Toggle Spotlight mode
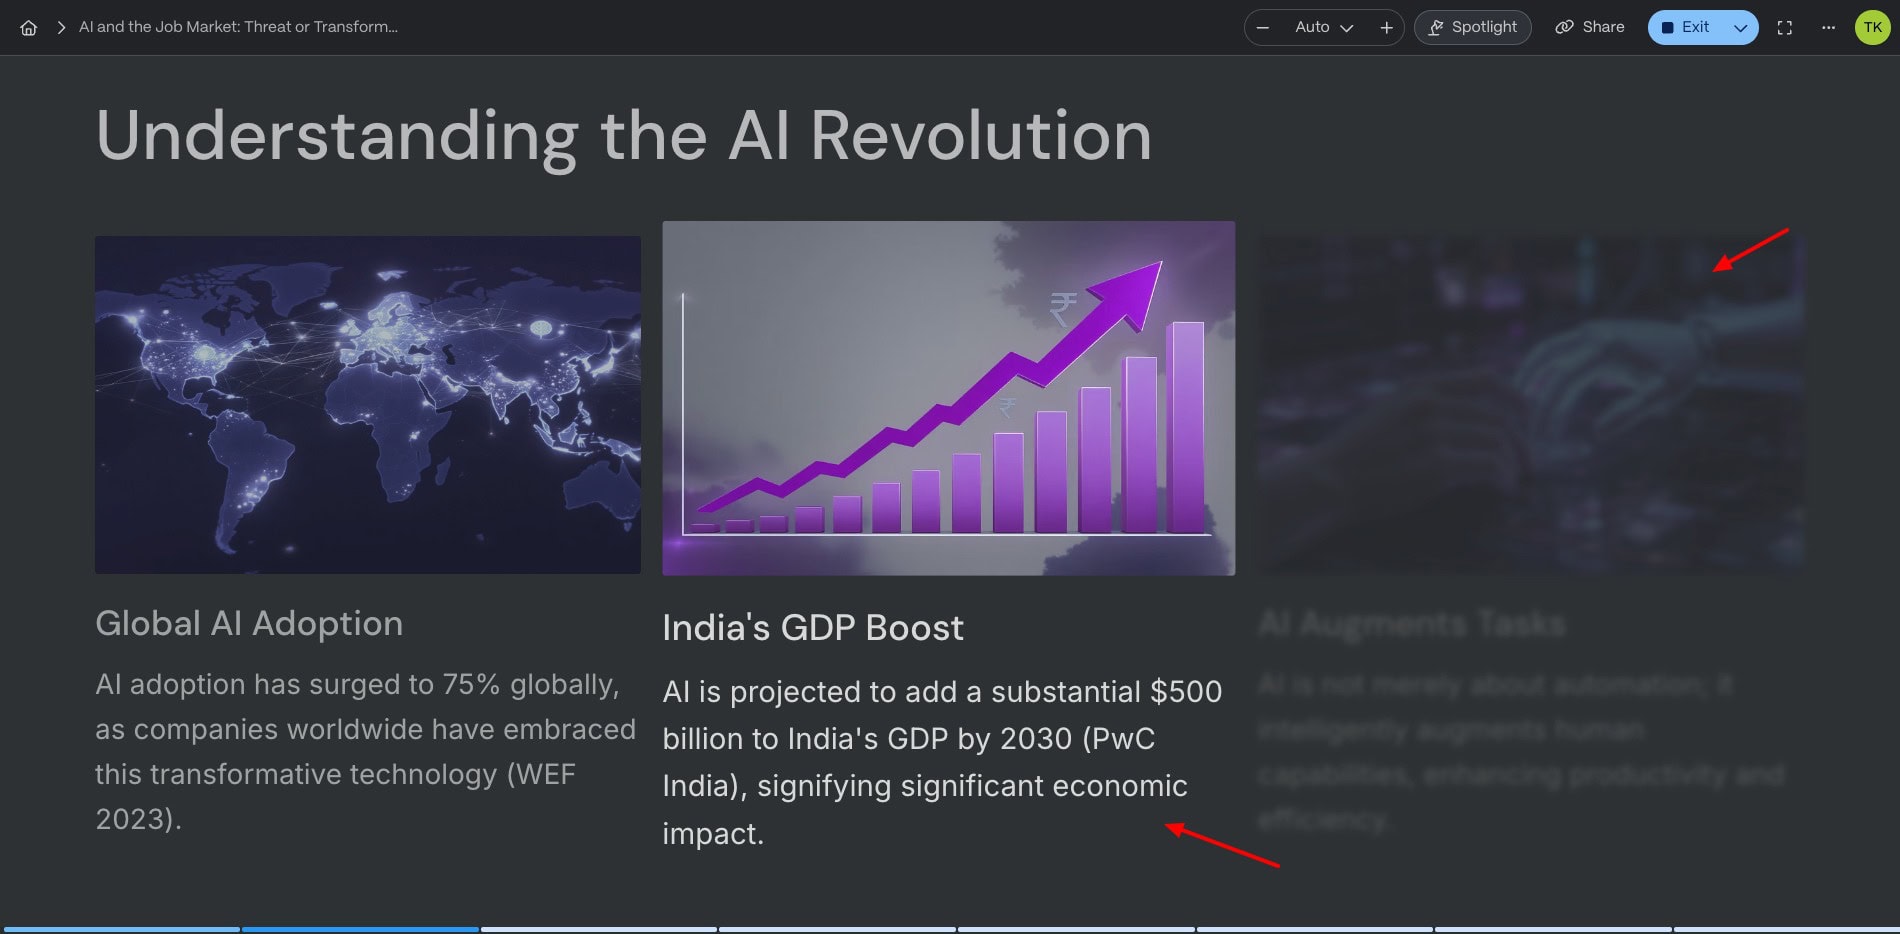This screenshot has width=1900, height=934. point(1472,28)
